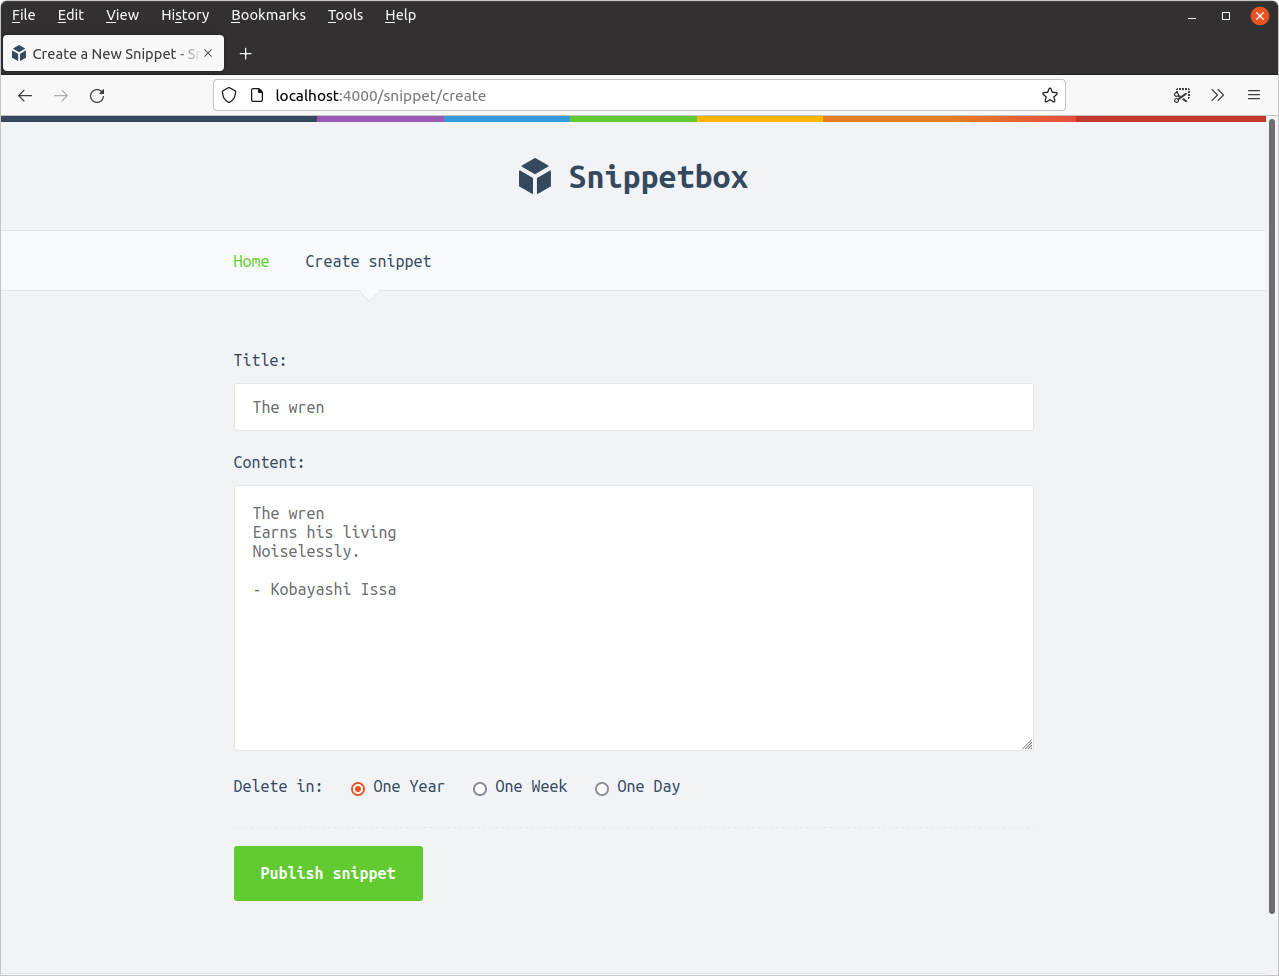Select the One Week radio option

point(480,789)
